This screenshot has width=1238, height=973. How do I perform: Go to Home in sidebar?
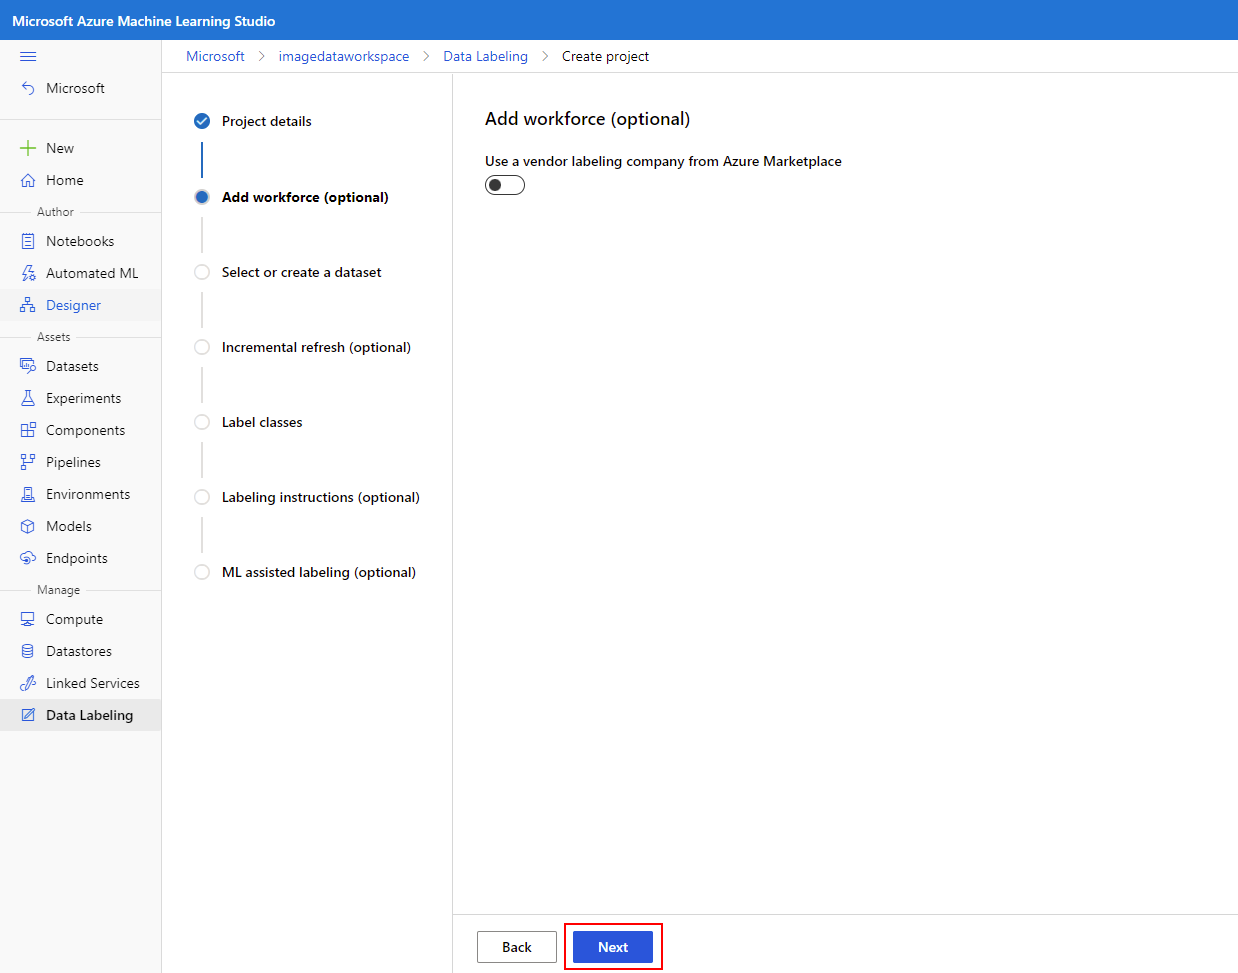pyautogui.click(x=80, y=180)
